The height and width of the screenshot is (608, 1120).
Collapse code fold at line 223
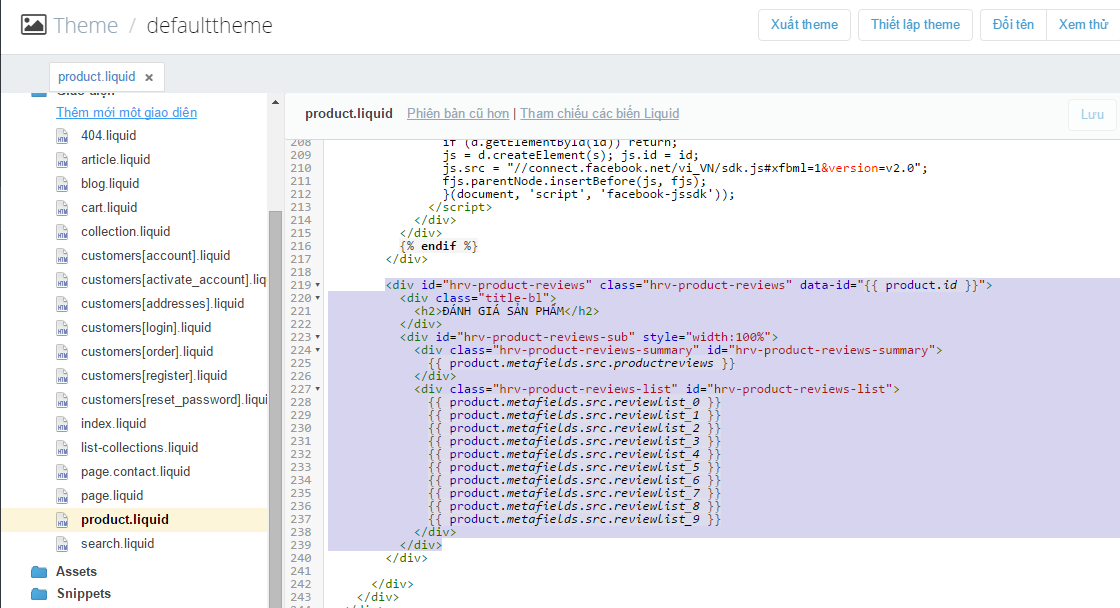point(318,337)
